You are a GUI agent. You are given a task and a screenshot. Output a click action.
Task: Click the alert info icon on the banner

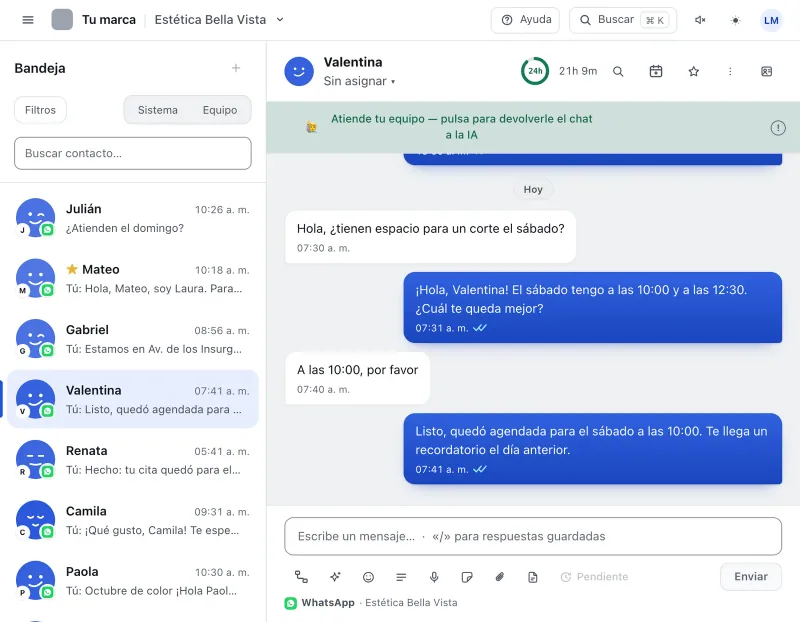pyautogui.click(x=778, y=128)
